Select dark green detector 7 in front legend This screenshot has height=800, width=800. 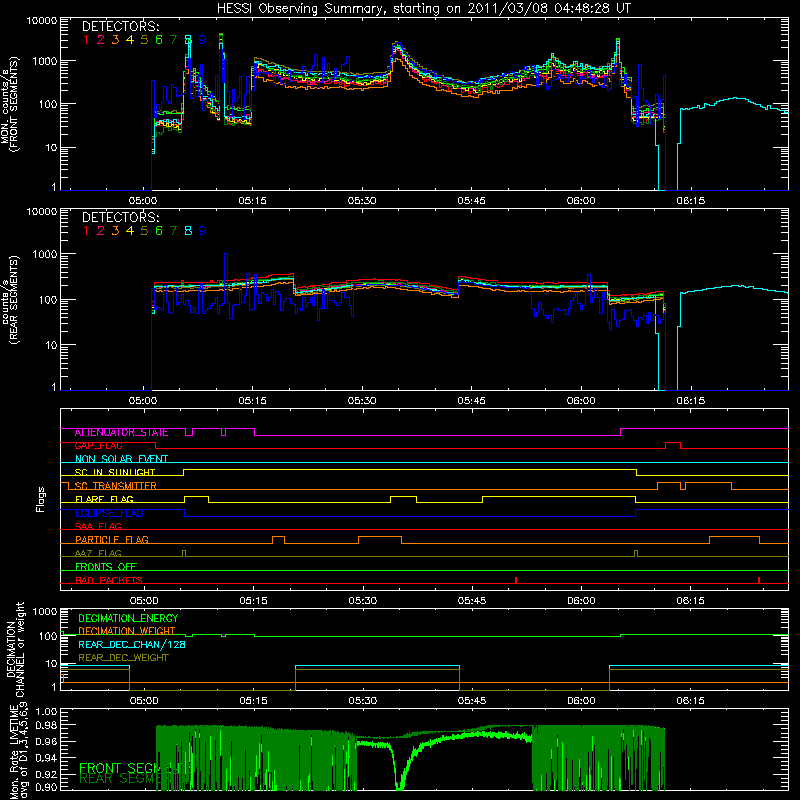(x=173, y=40)
